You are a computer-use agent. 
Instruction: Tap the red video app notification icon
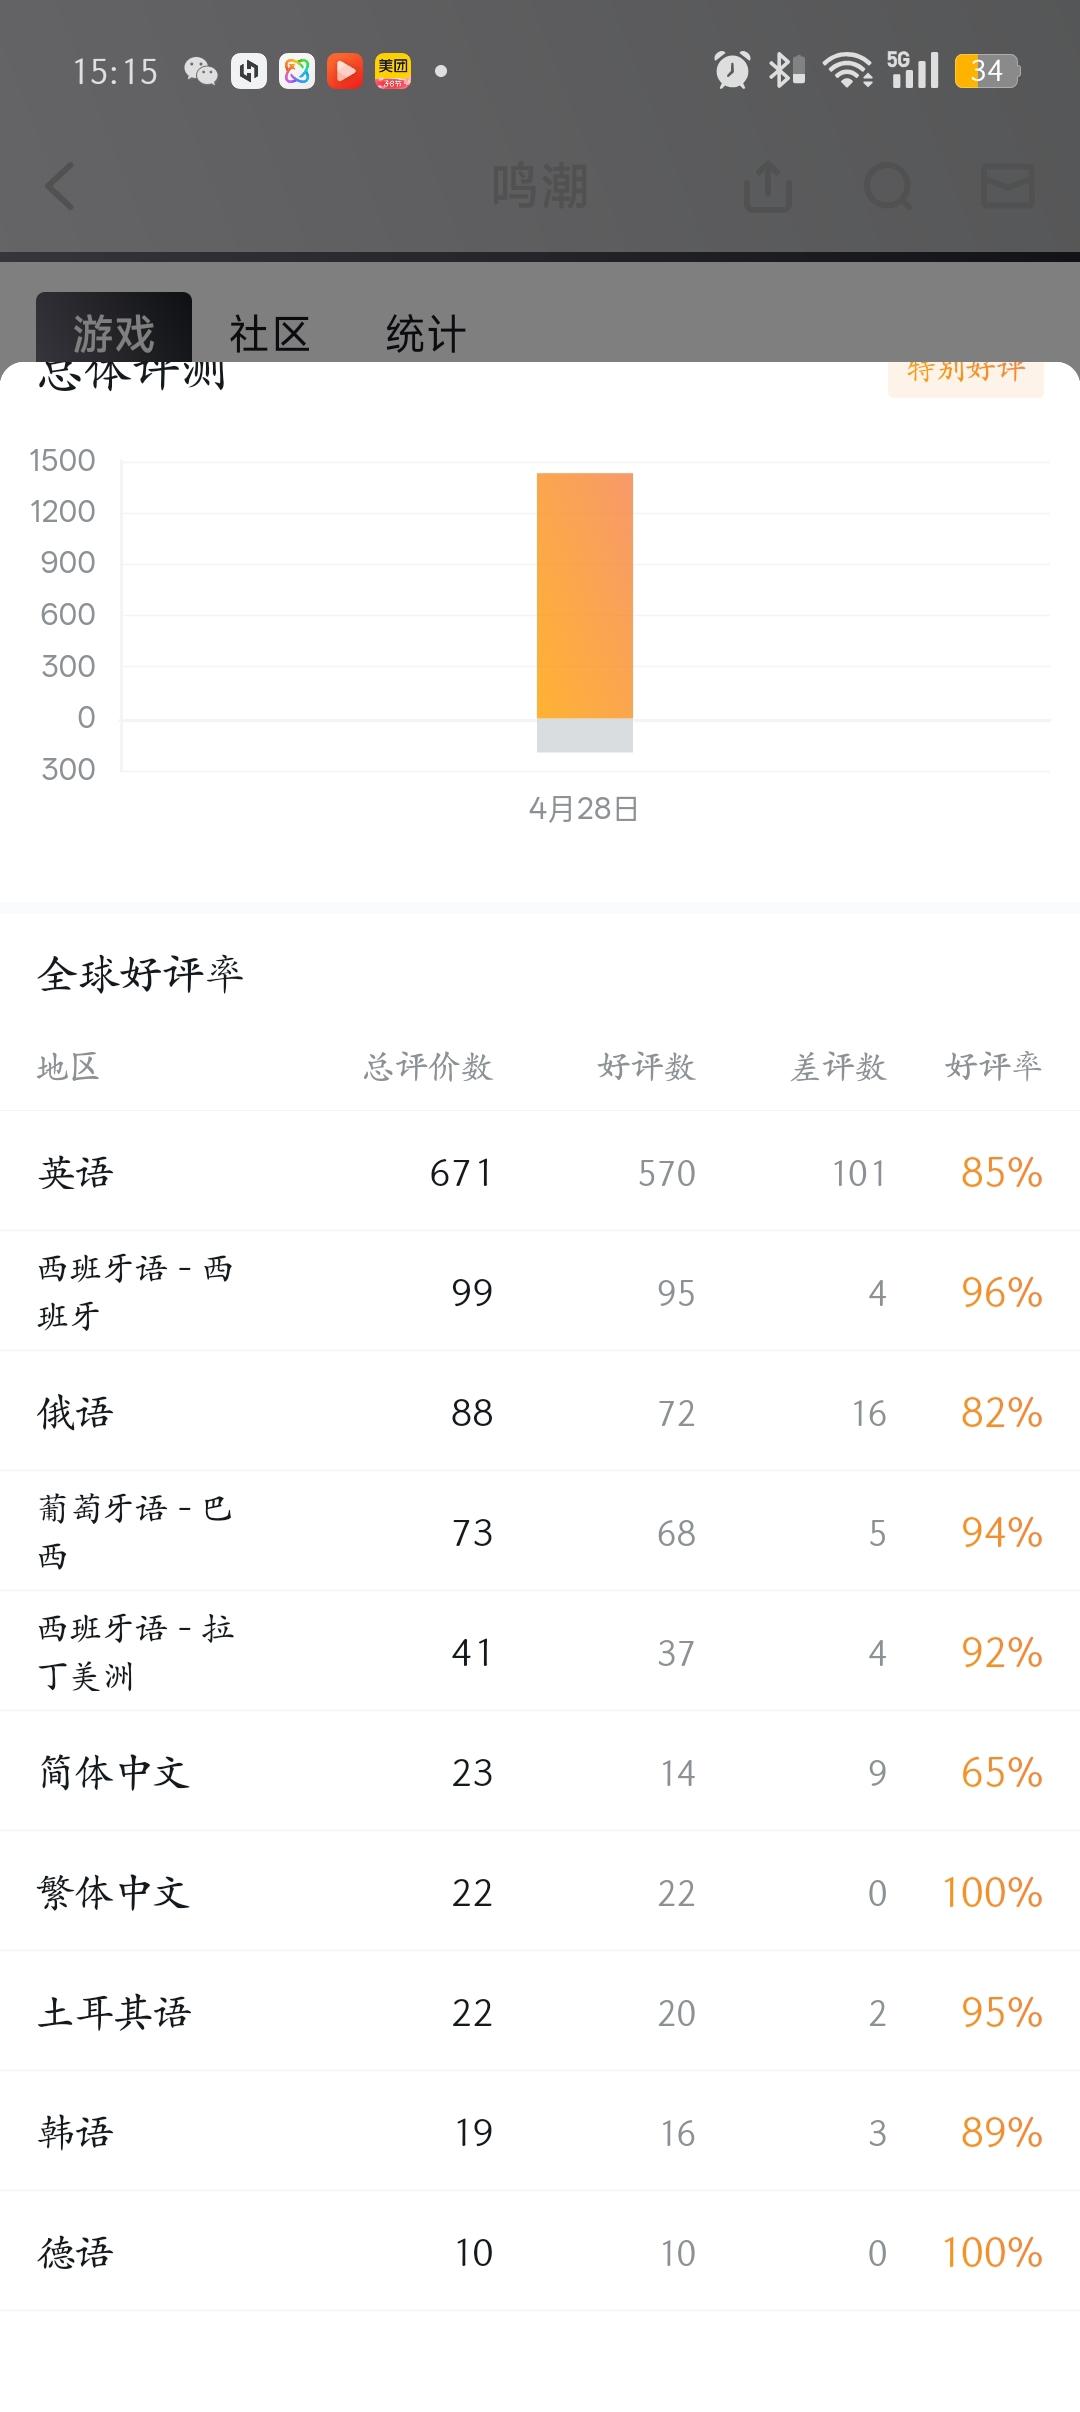click(x=345, y=71)
